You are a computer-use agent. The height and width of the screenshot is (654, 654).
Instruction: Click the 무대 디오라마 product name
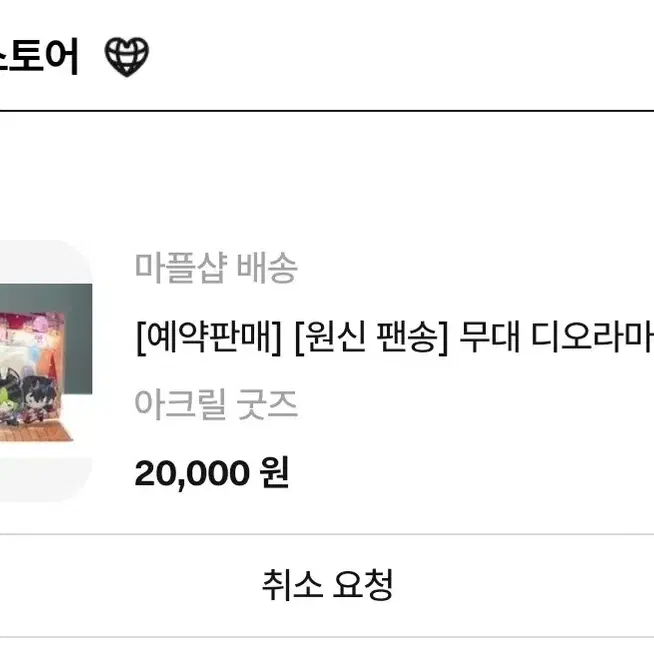pyautogui.click(x=557, y=337)
